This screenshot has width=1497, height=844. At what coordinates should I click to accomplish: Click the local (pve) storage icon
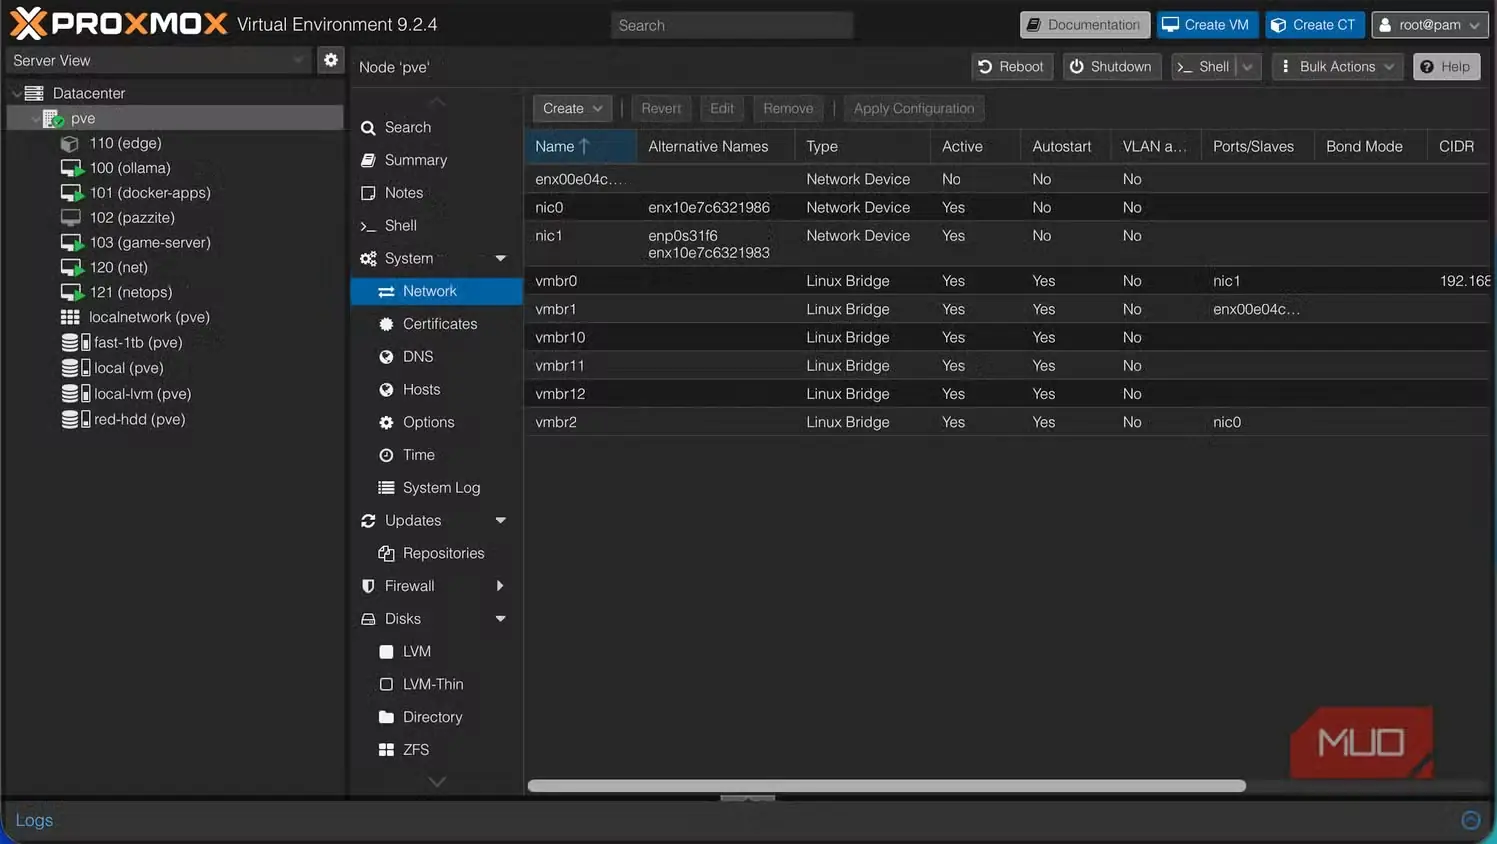tap(76, 367)
